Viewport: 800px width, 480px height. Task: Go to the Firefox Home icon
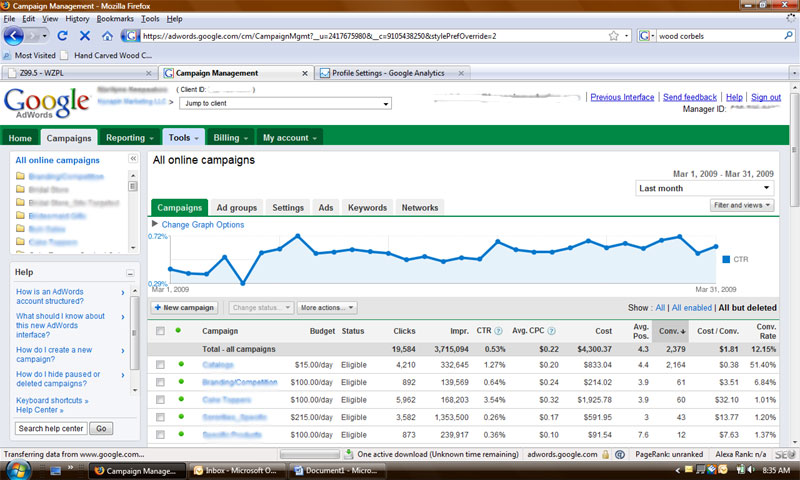(107, 36)
